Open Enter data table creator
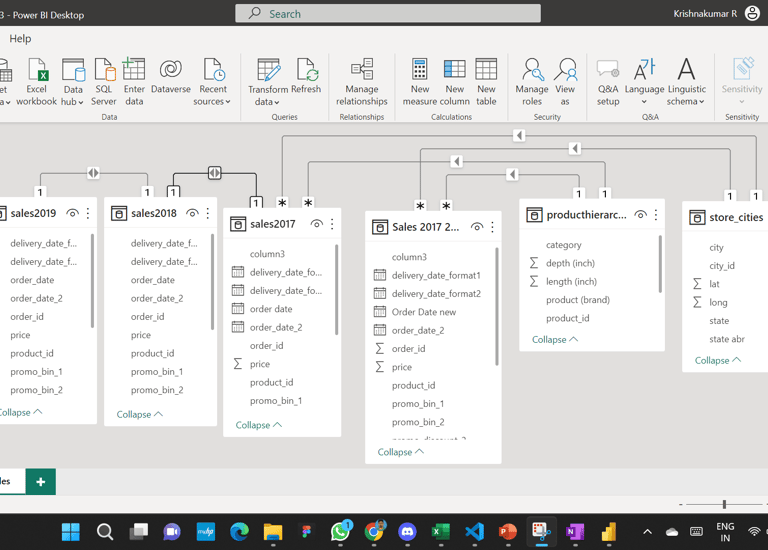The width and height of the screenshot is (768, 550). [134, 81]
